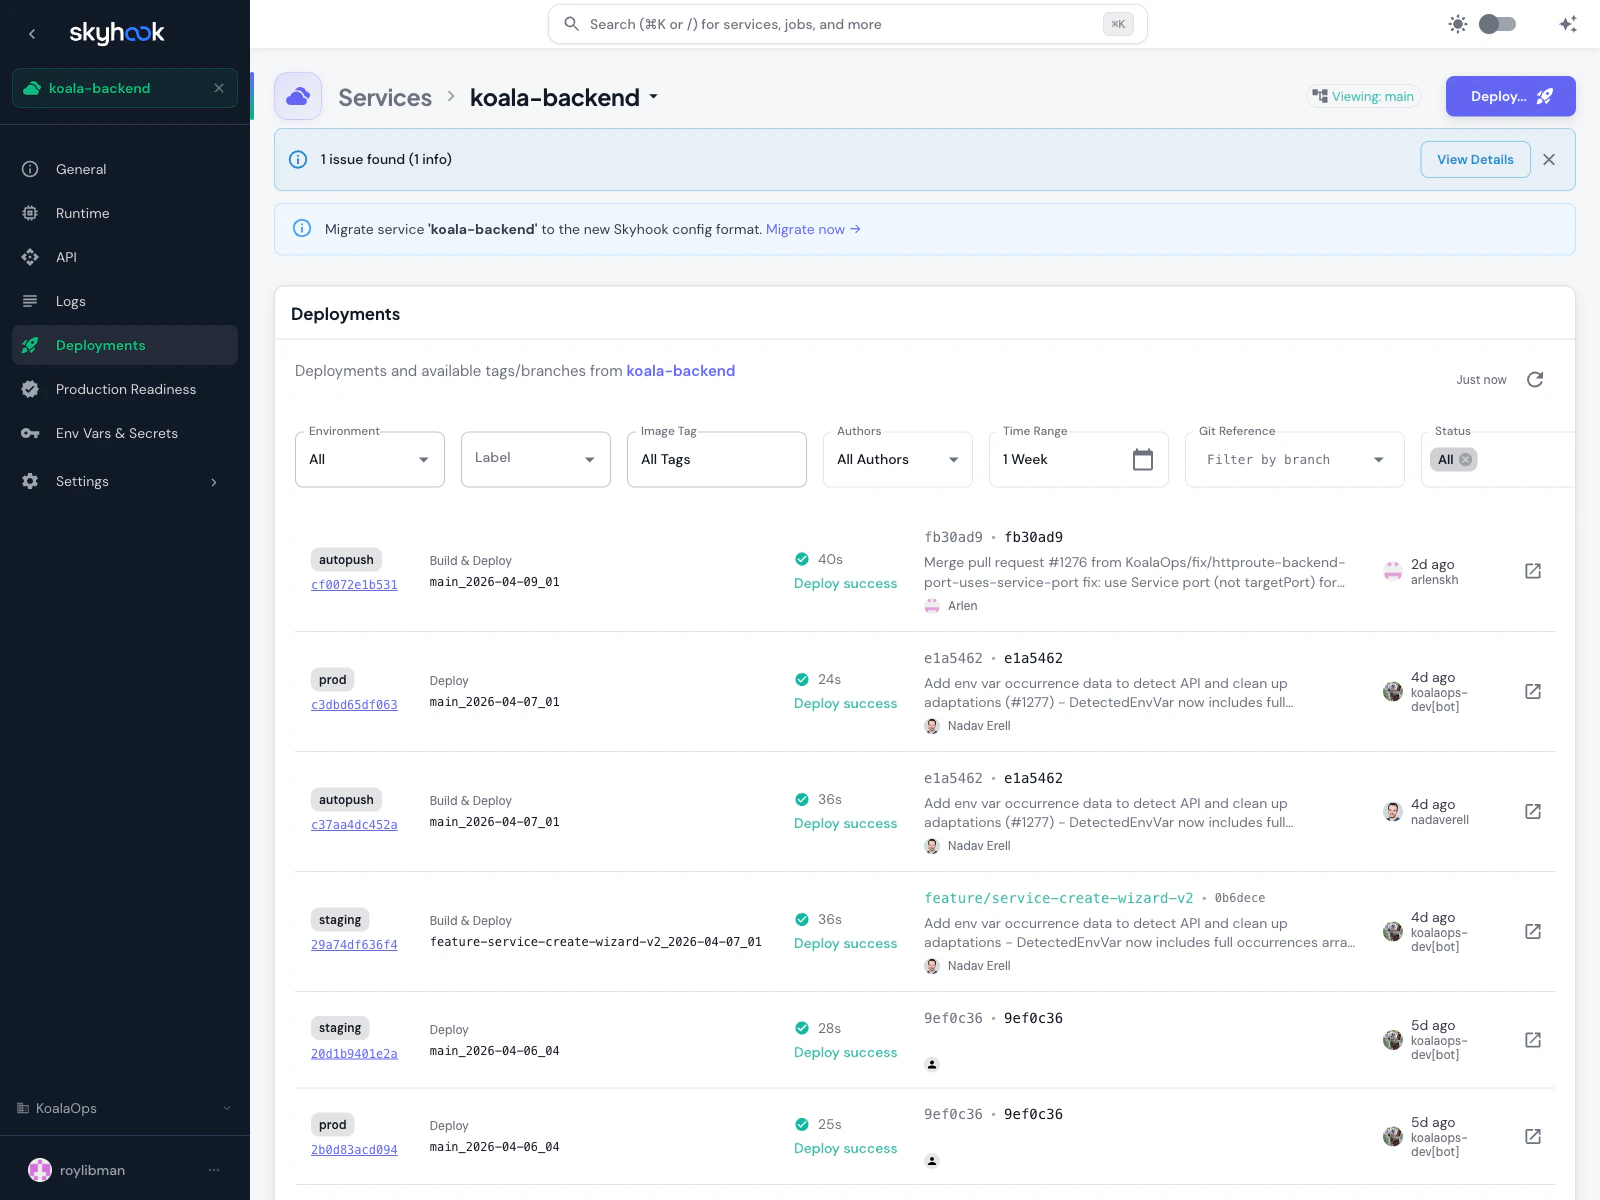Select General in the sidebar menu
Viewport: 1600px width, 1200px height.
click(x=30, y=169)
